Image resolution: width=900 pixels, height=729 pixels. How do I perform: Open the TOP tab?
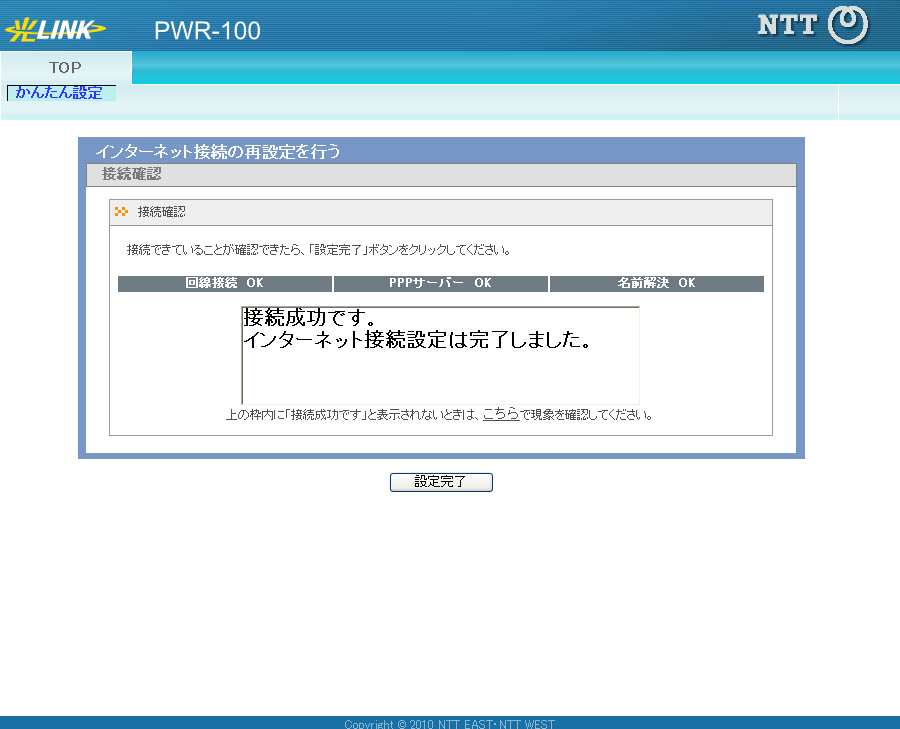point(66,68)
